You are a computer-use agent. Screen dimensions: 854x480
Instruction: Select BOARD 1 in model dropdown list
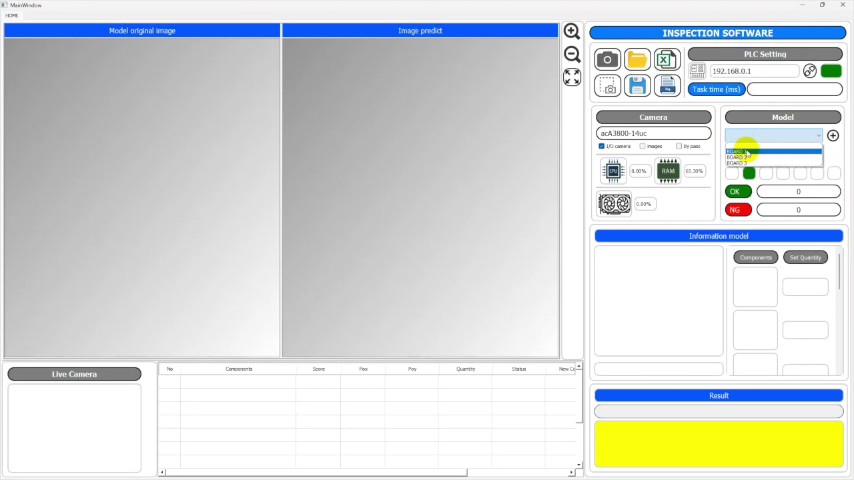point(773,151)
